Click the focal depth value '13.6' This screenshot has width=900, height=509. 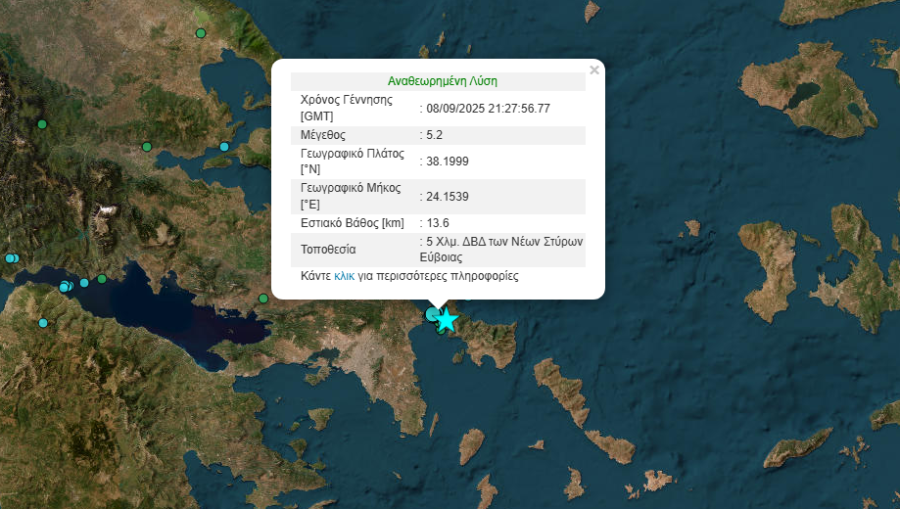click(x=438, y=223)
